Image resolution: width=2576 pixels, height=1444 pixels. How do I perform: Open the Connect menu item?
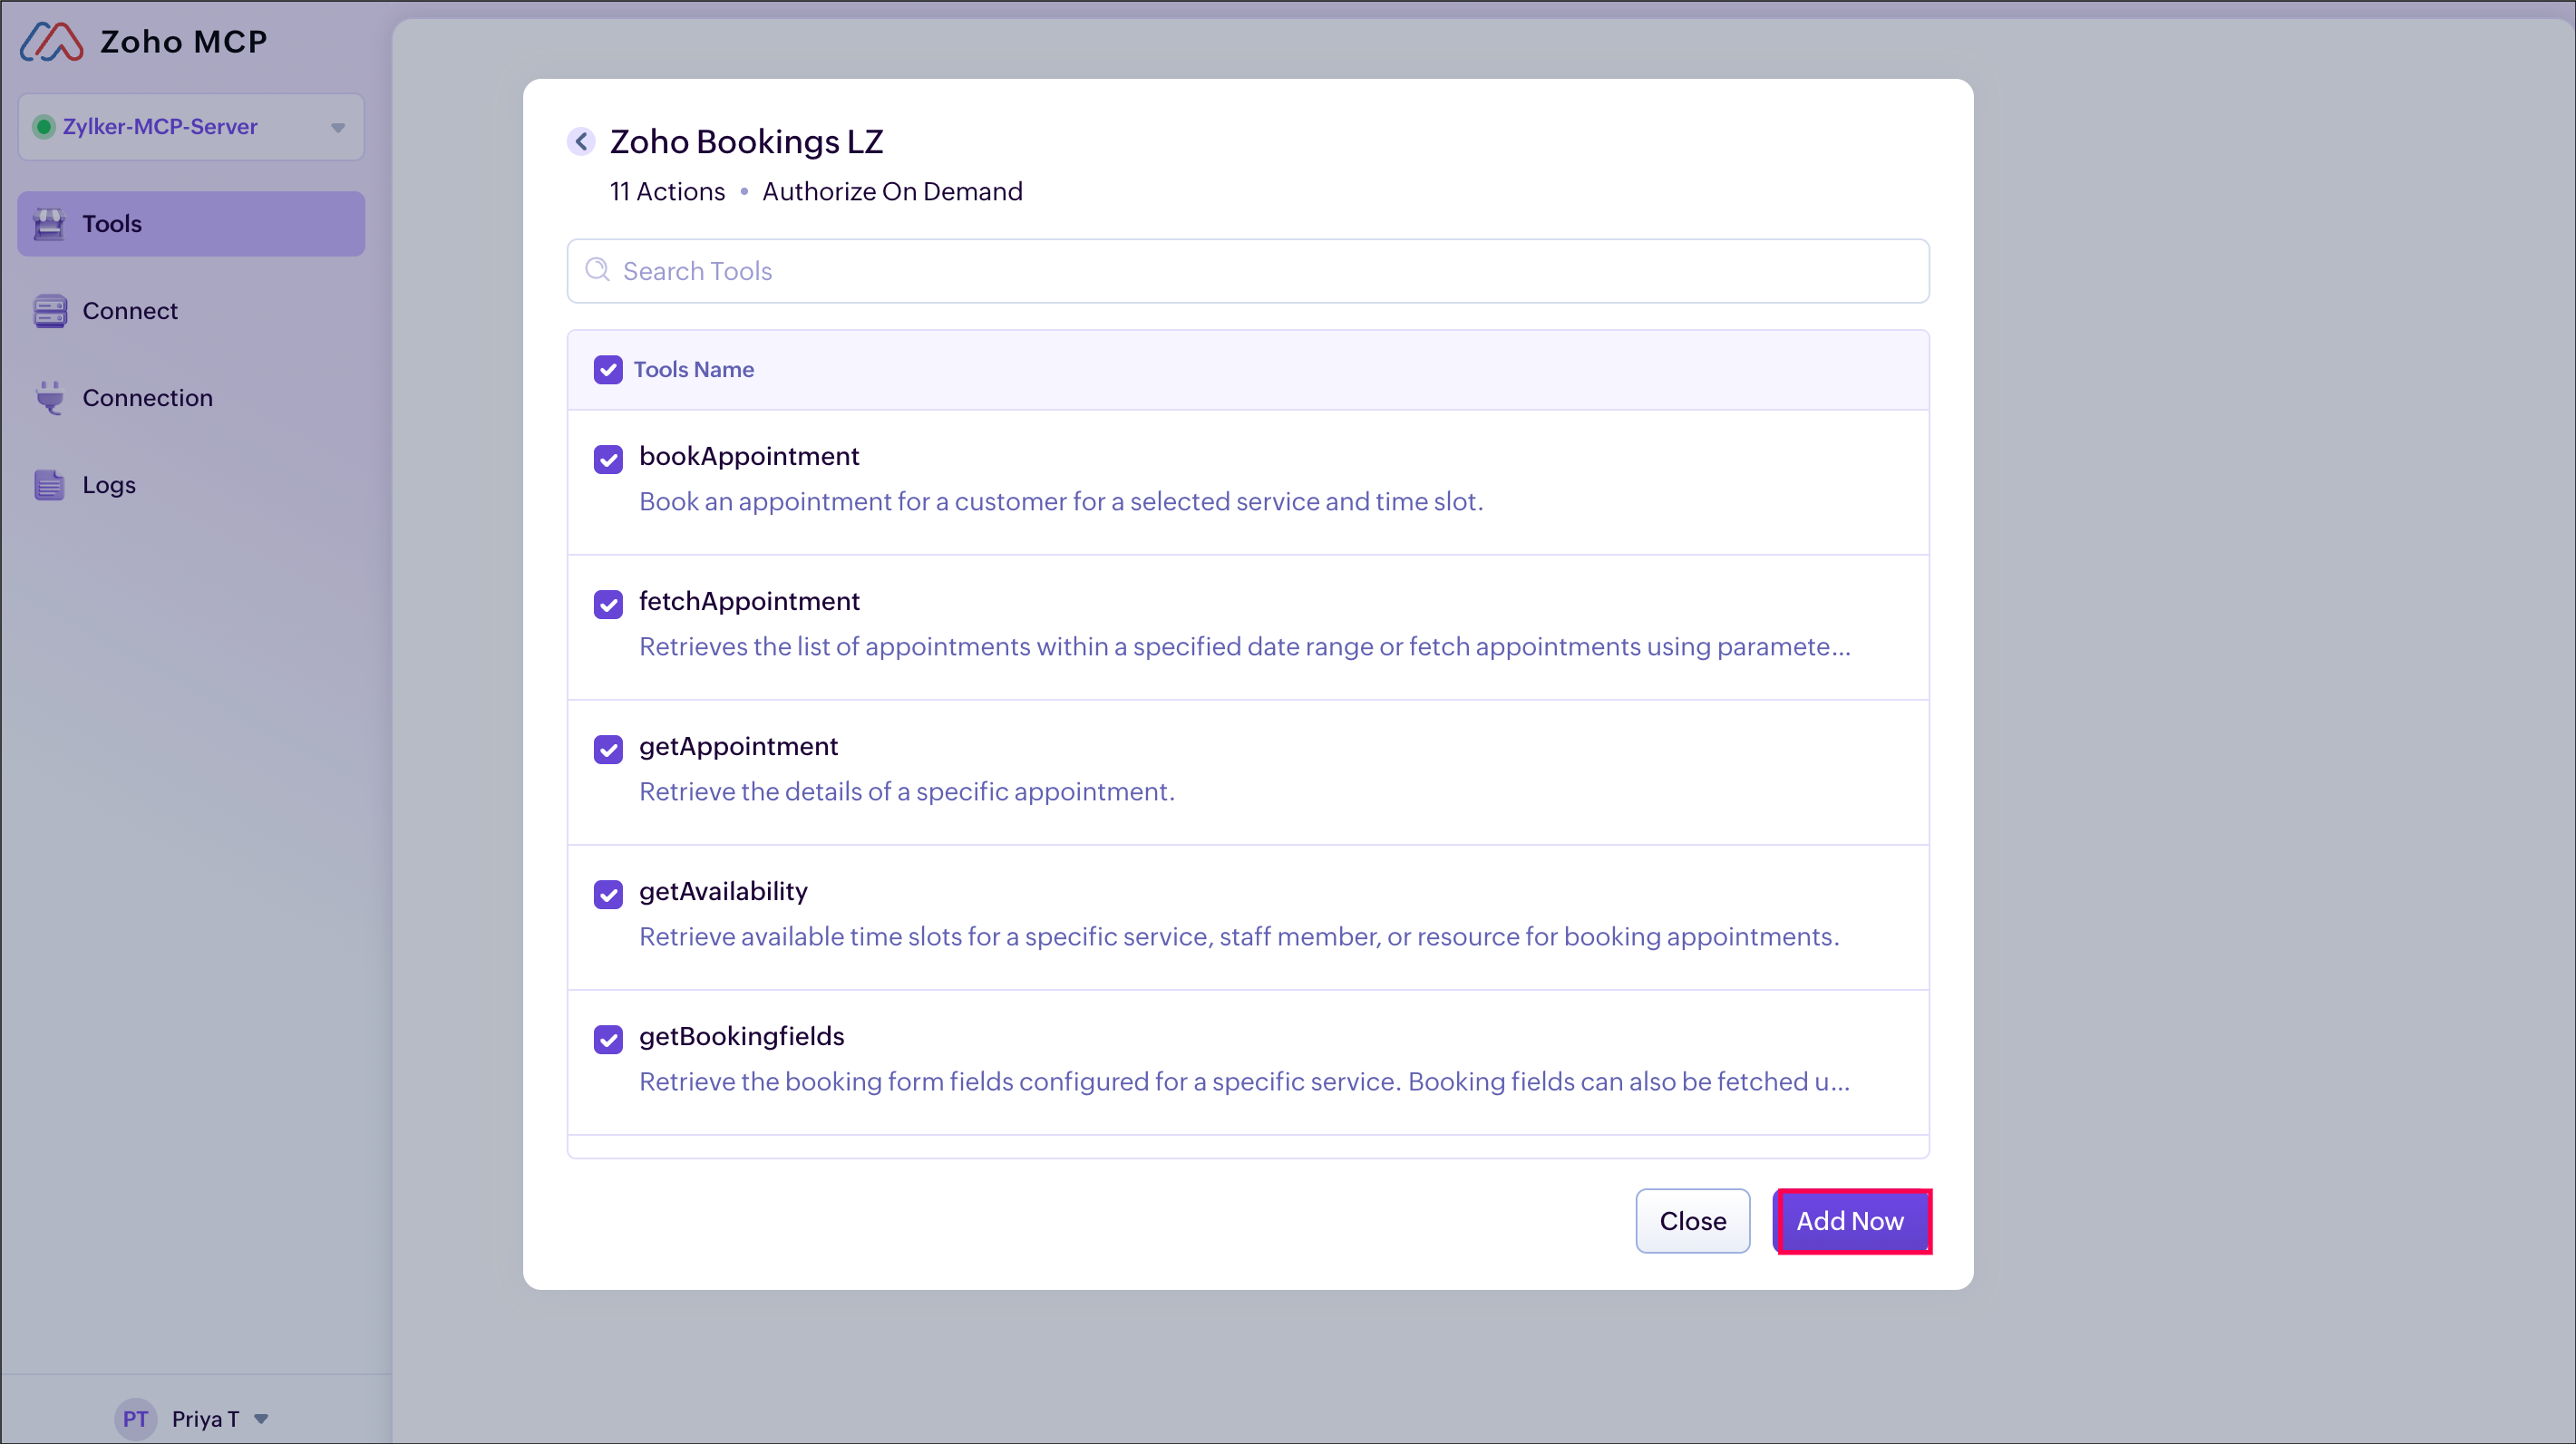click(130, 311)
